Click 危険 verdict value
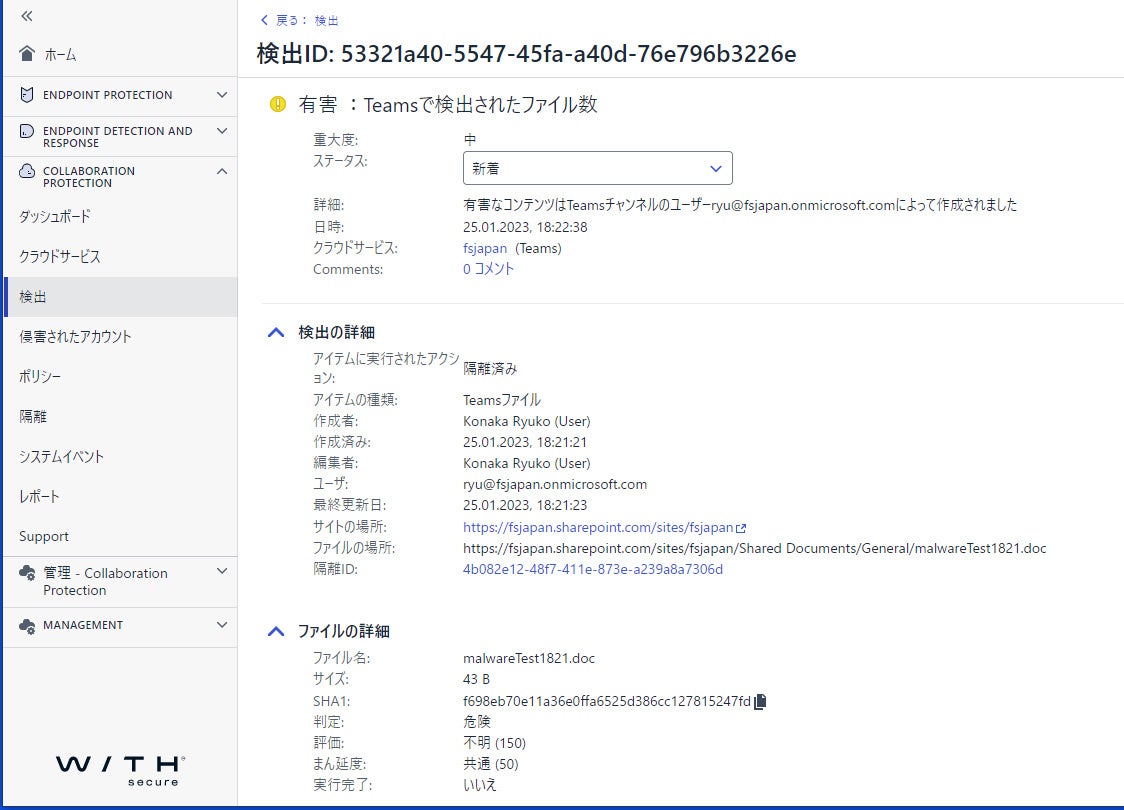The height and width of the screenshot is (810, 1124). coord(477,722)
